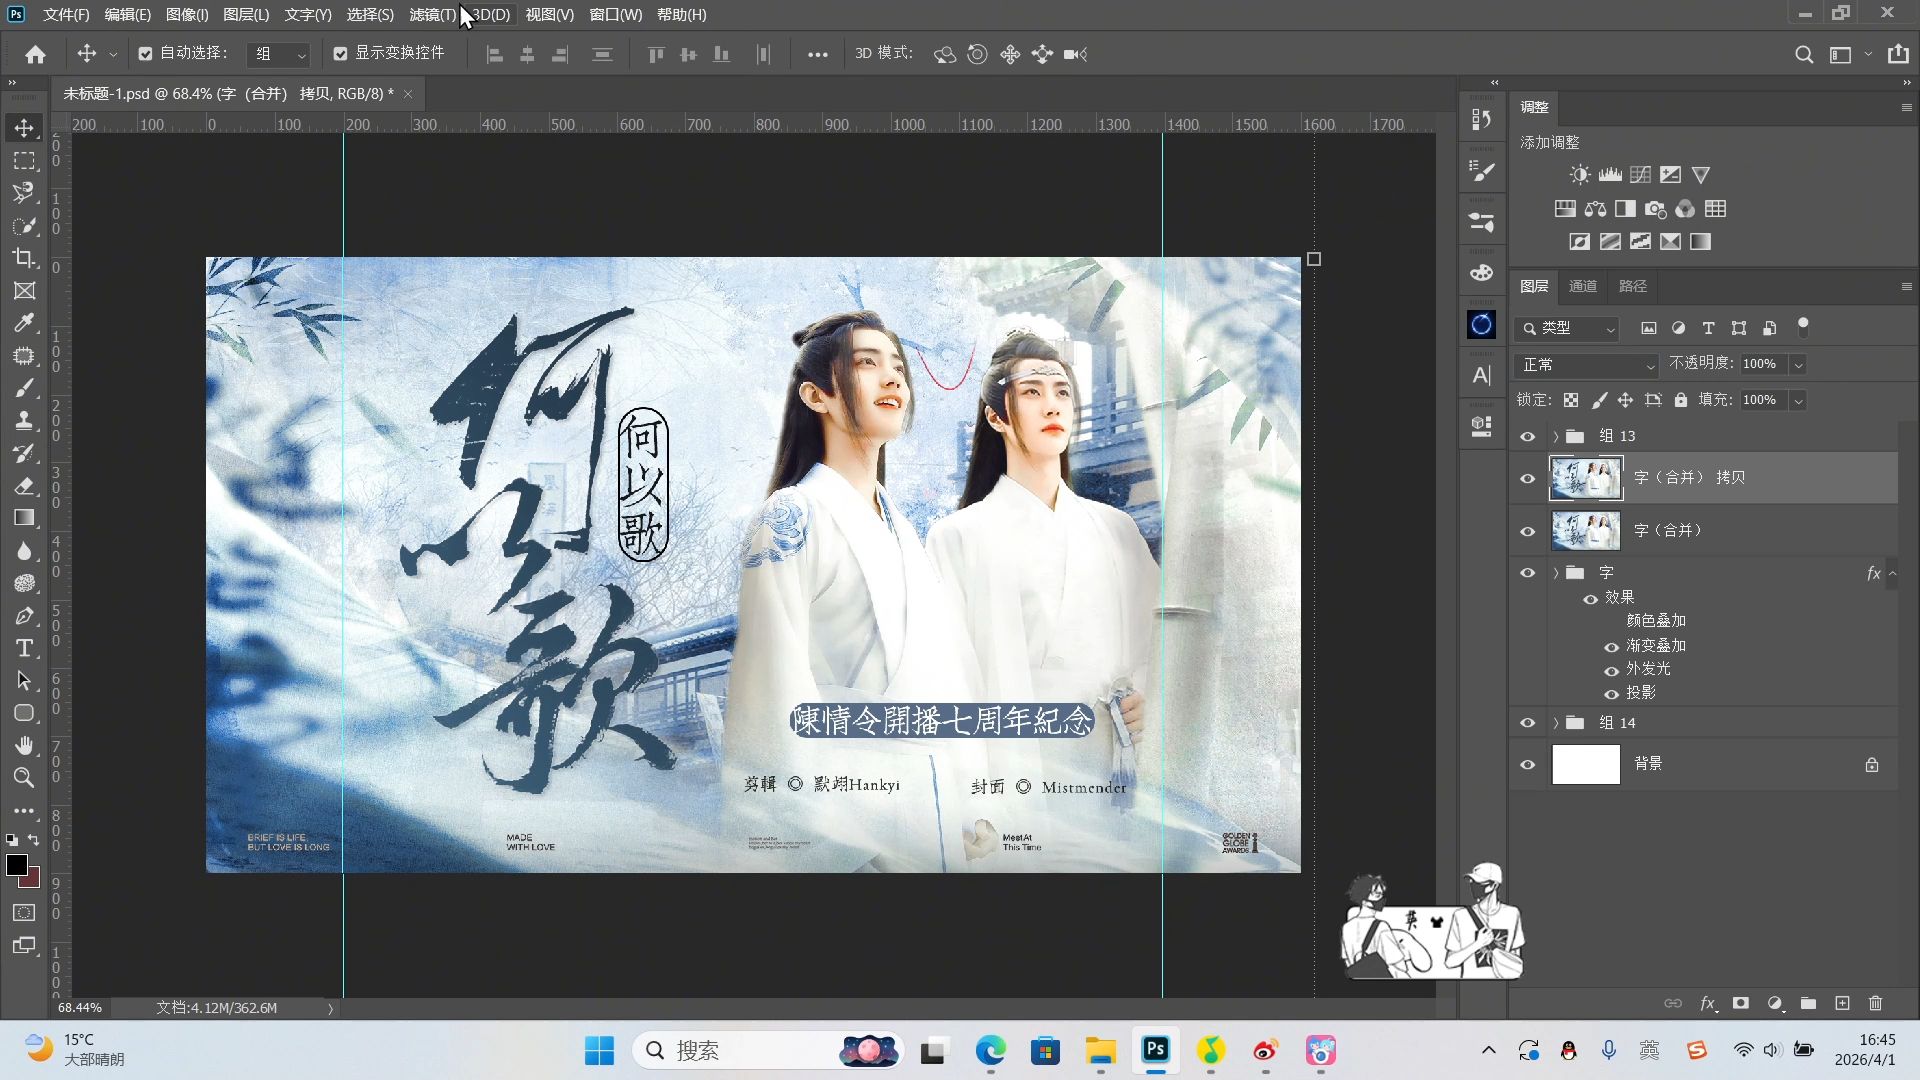Add a Levels adjustment
Viewport: 1920px width, 1080px height.
pos(1610,175)
